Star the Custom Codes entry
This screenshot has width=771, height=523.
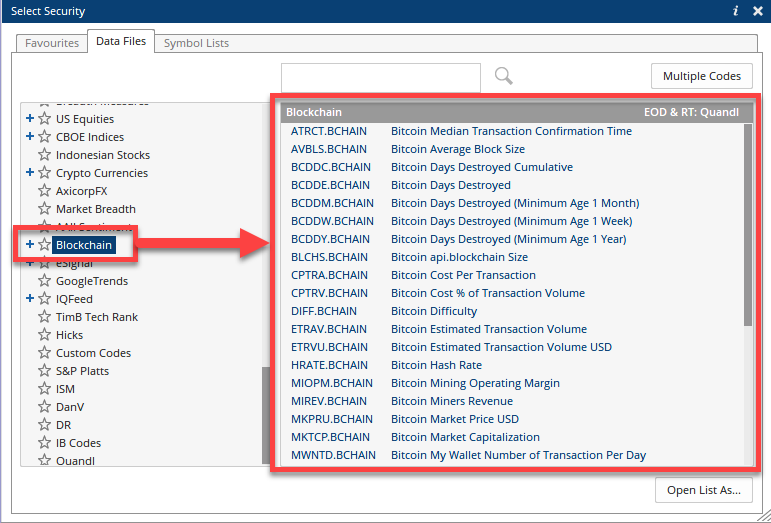pos(44,353)
